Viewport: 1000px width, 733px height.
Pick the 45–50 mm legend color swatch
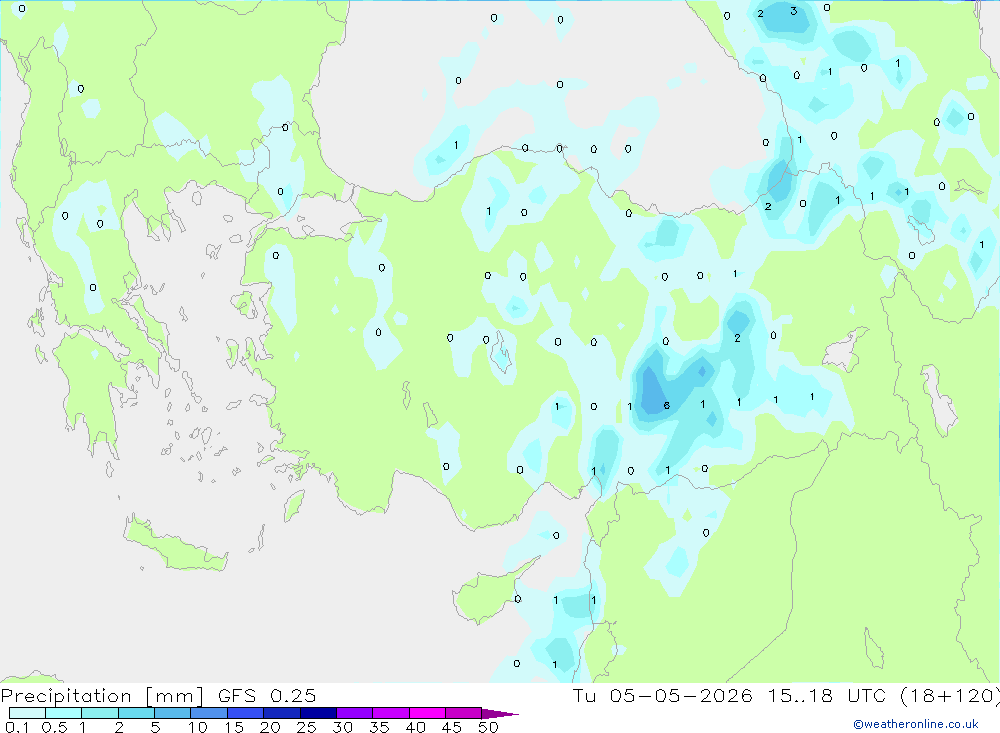(x=464, y=713)
